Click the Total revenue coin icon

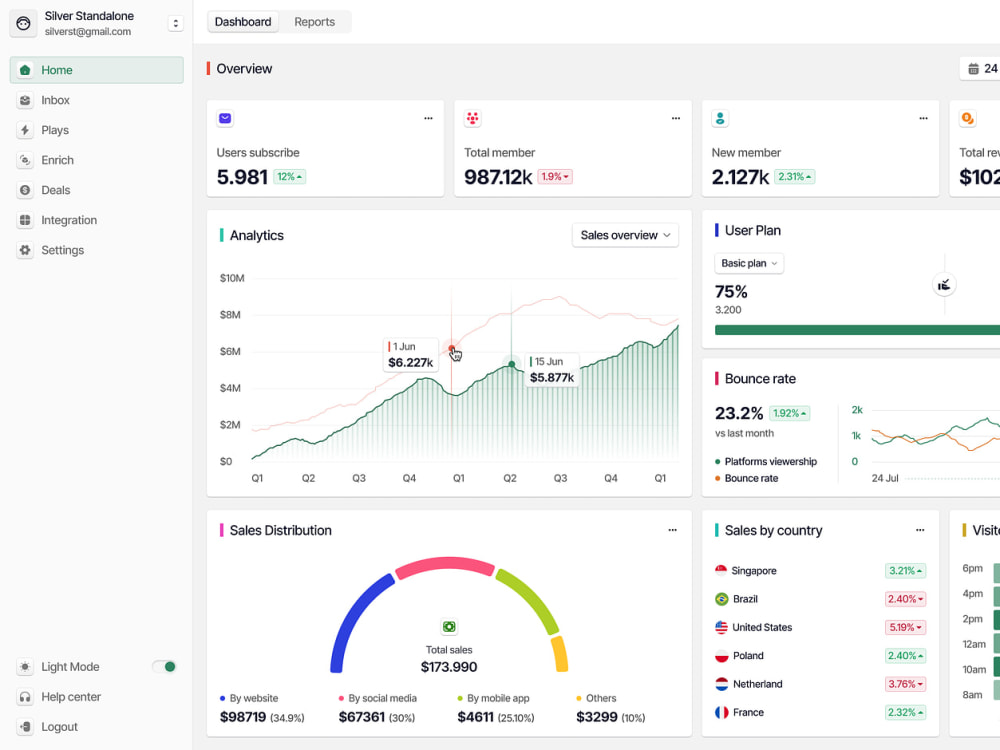pos(967,119)
